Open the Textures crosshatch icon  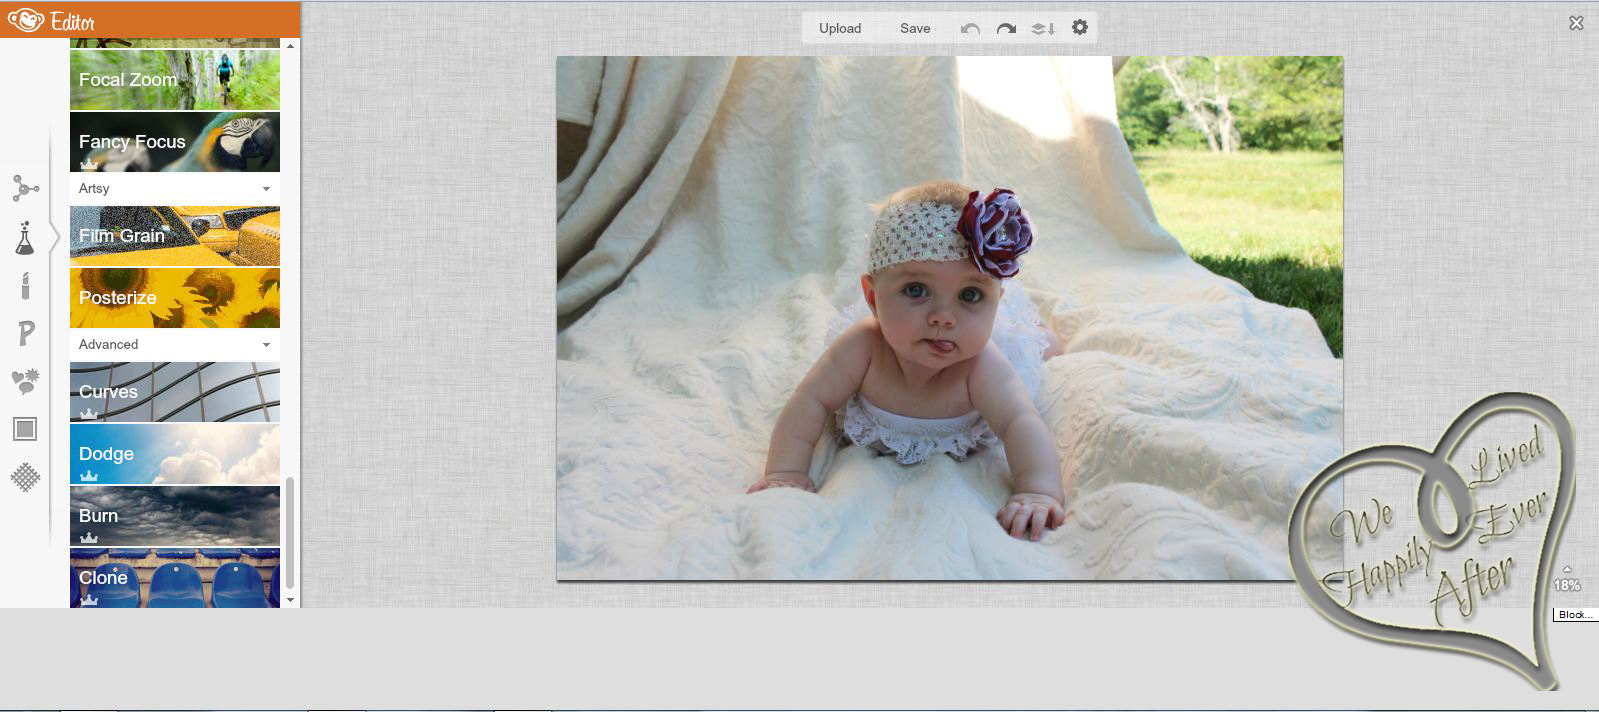pos(25,477)
